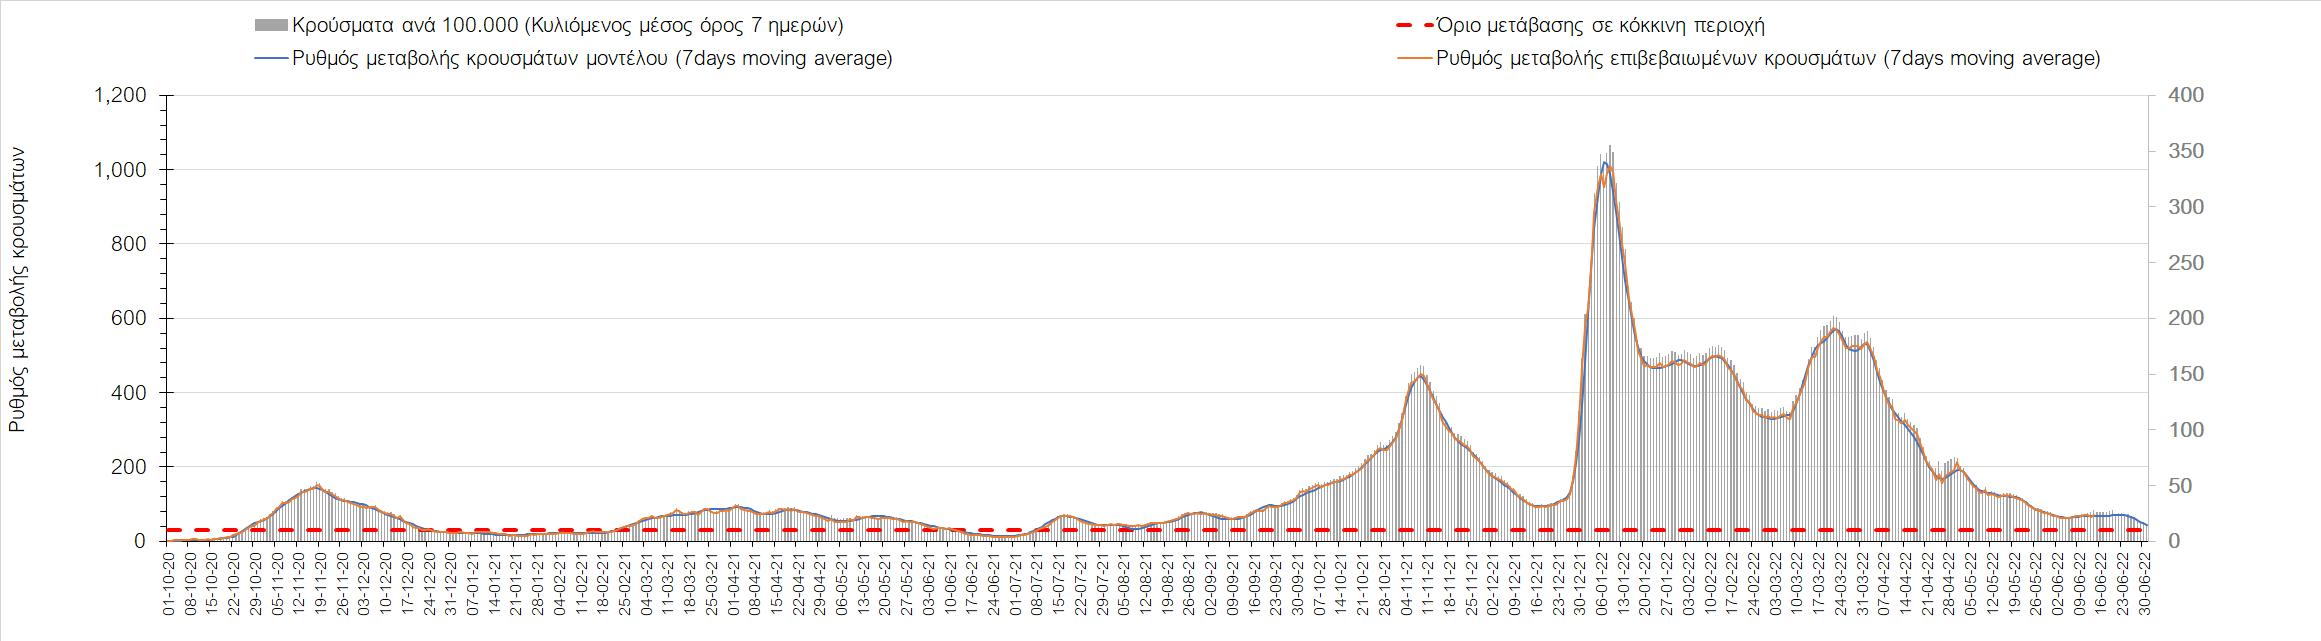Click the red dashed legend marker

[x=1413, y=26]
